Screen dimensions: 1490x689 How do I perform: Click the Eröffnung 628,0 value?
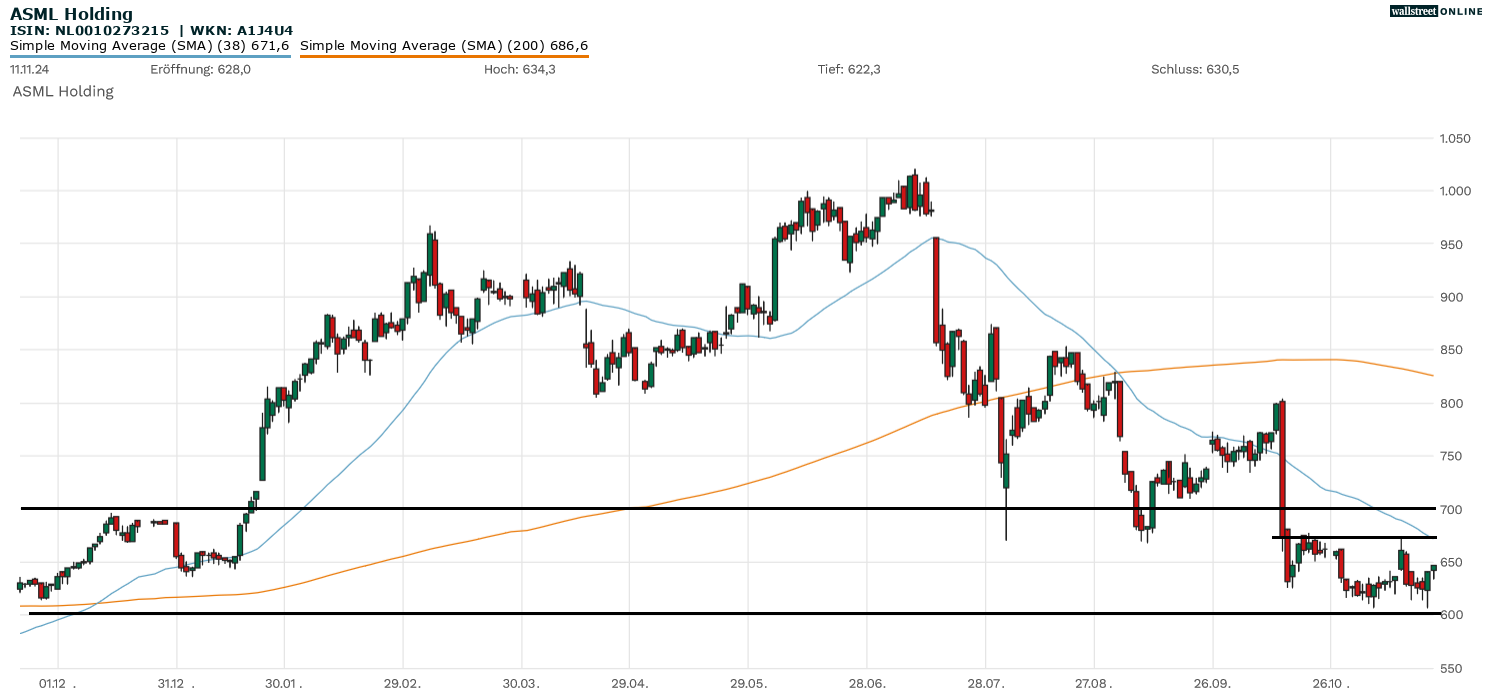(x=200, y=69)
